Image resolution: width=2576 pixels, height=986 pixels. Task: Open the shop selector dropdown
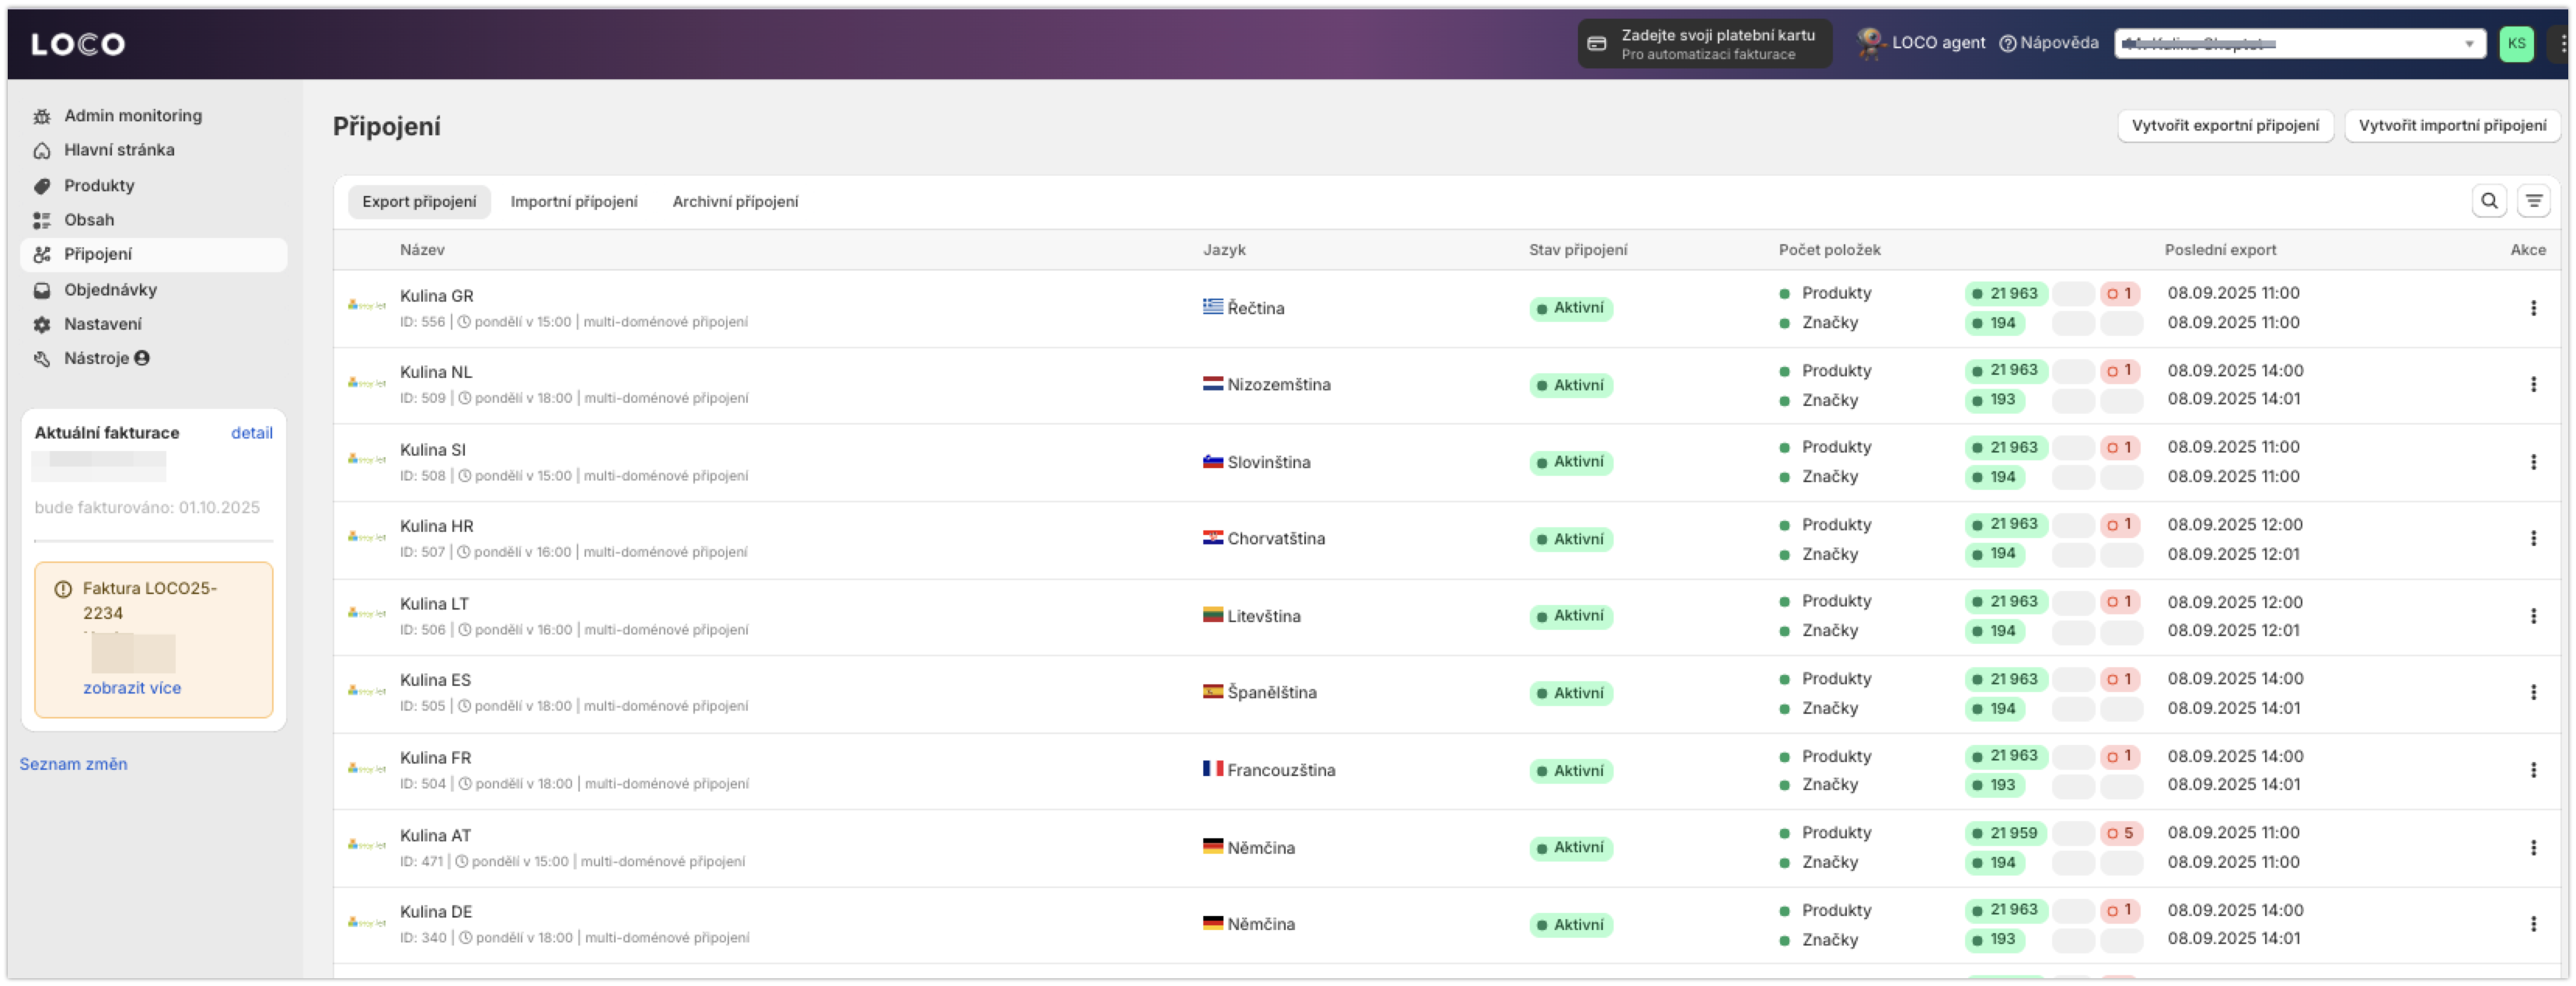2300,44
